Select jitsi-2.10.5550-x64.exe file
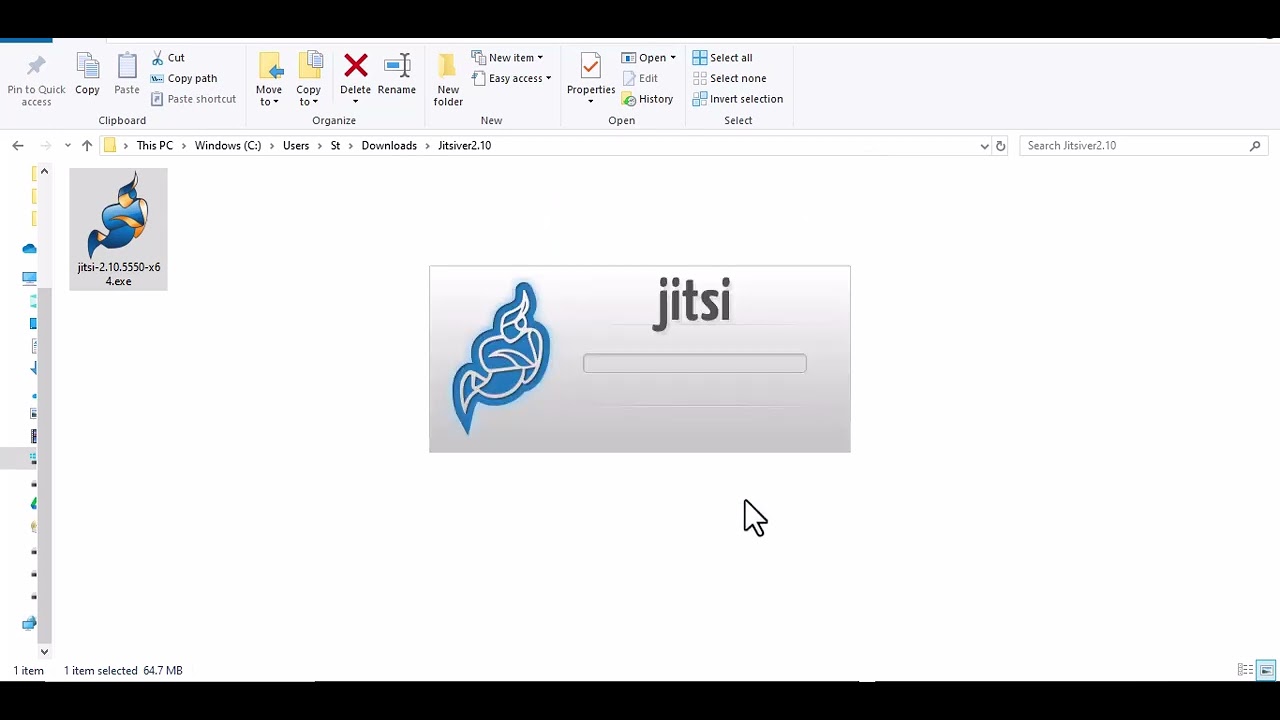 point(118,229)
